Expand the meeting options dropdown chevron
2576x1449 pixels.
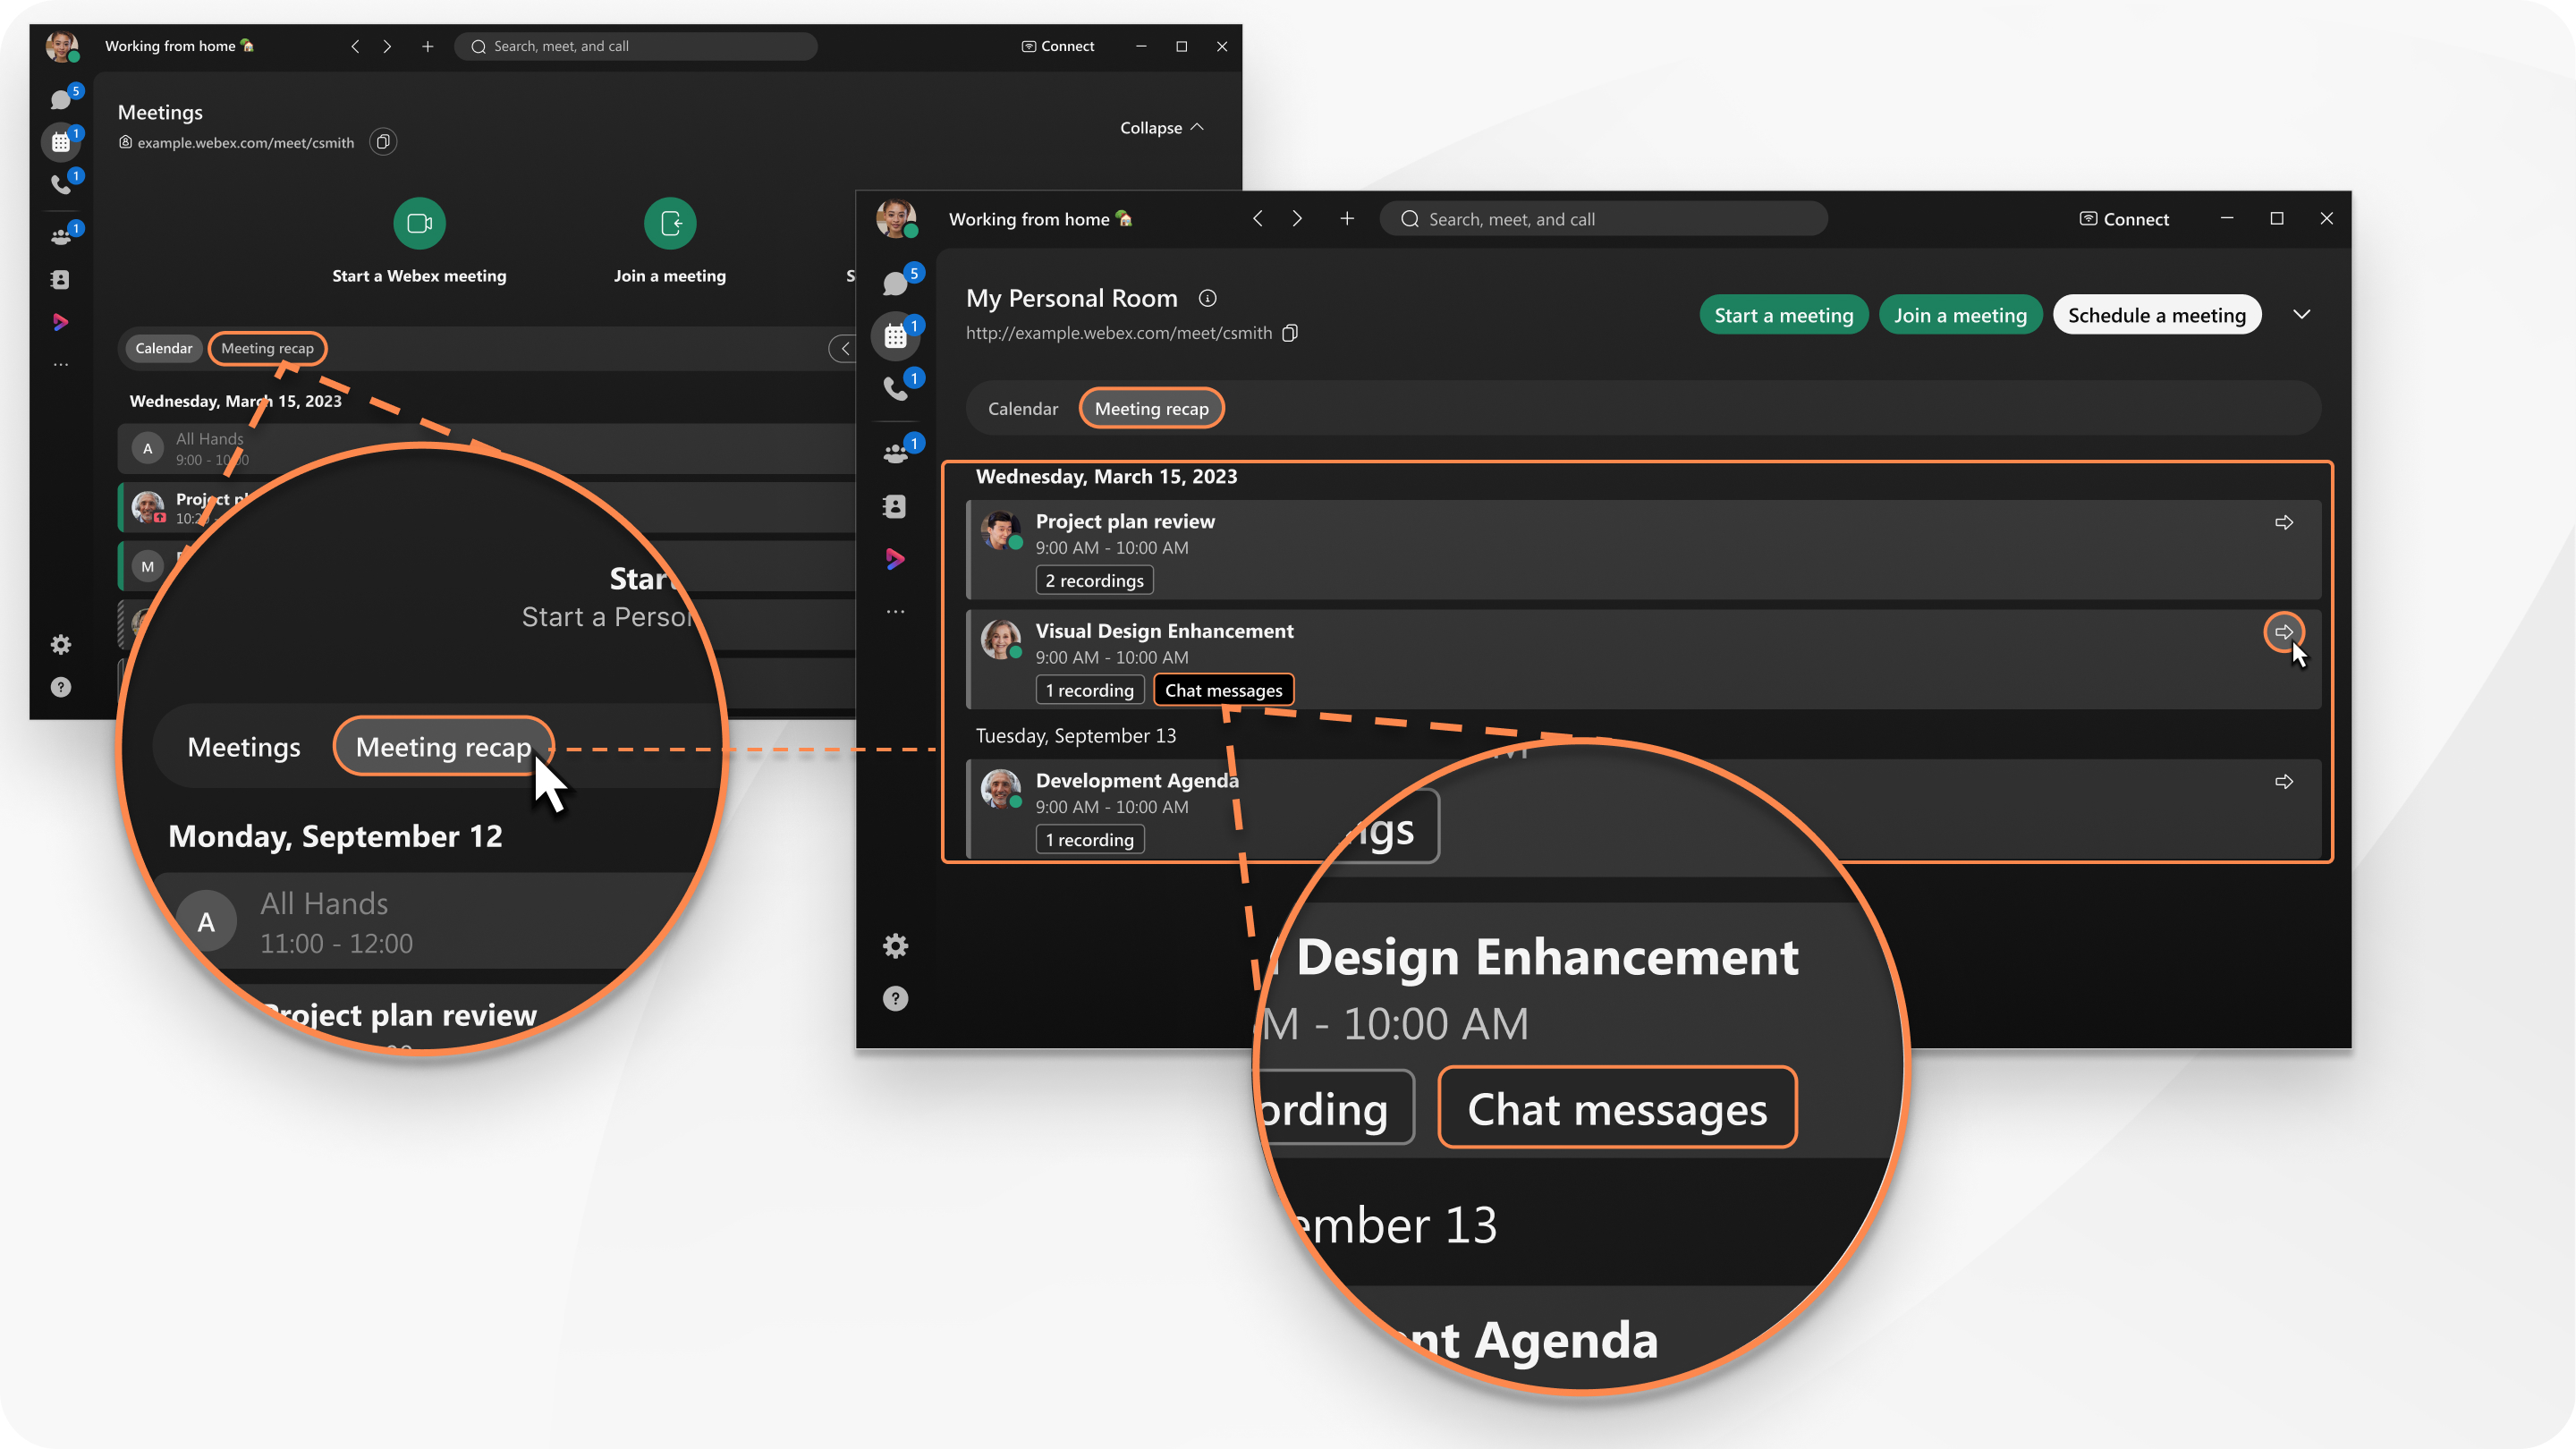(2300, 315)
